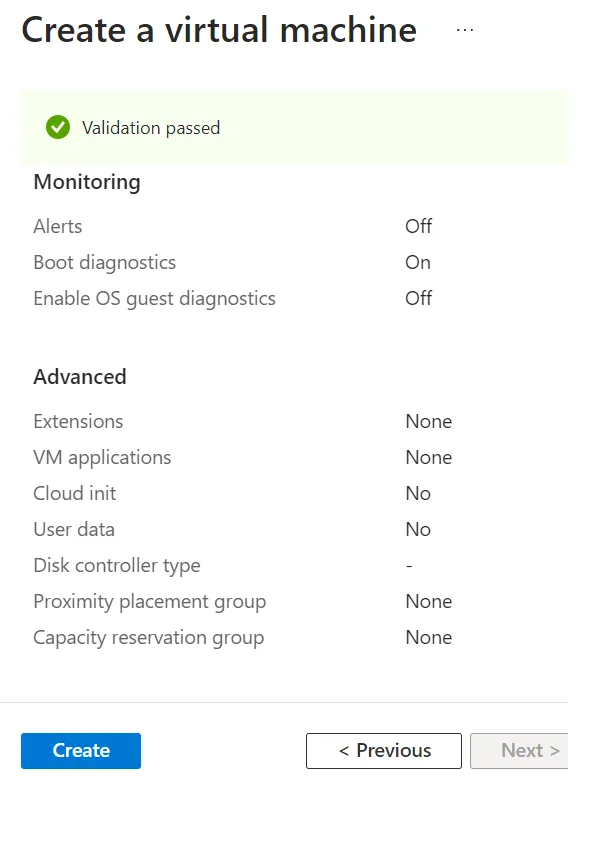Click the Create a virtual machine title
Viewport: 610px width, 864px height.
coord(219,30)
